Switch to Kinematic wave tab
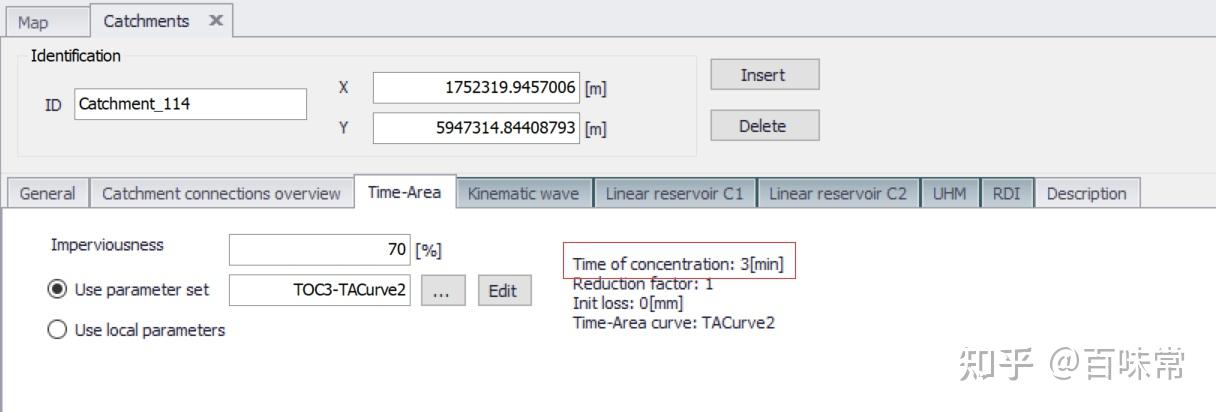Viewport: 1216px width, 412px height. [523, 194]
